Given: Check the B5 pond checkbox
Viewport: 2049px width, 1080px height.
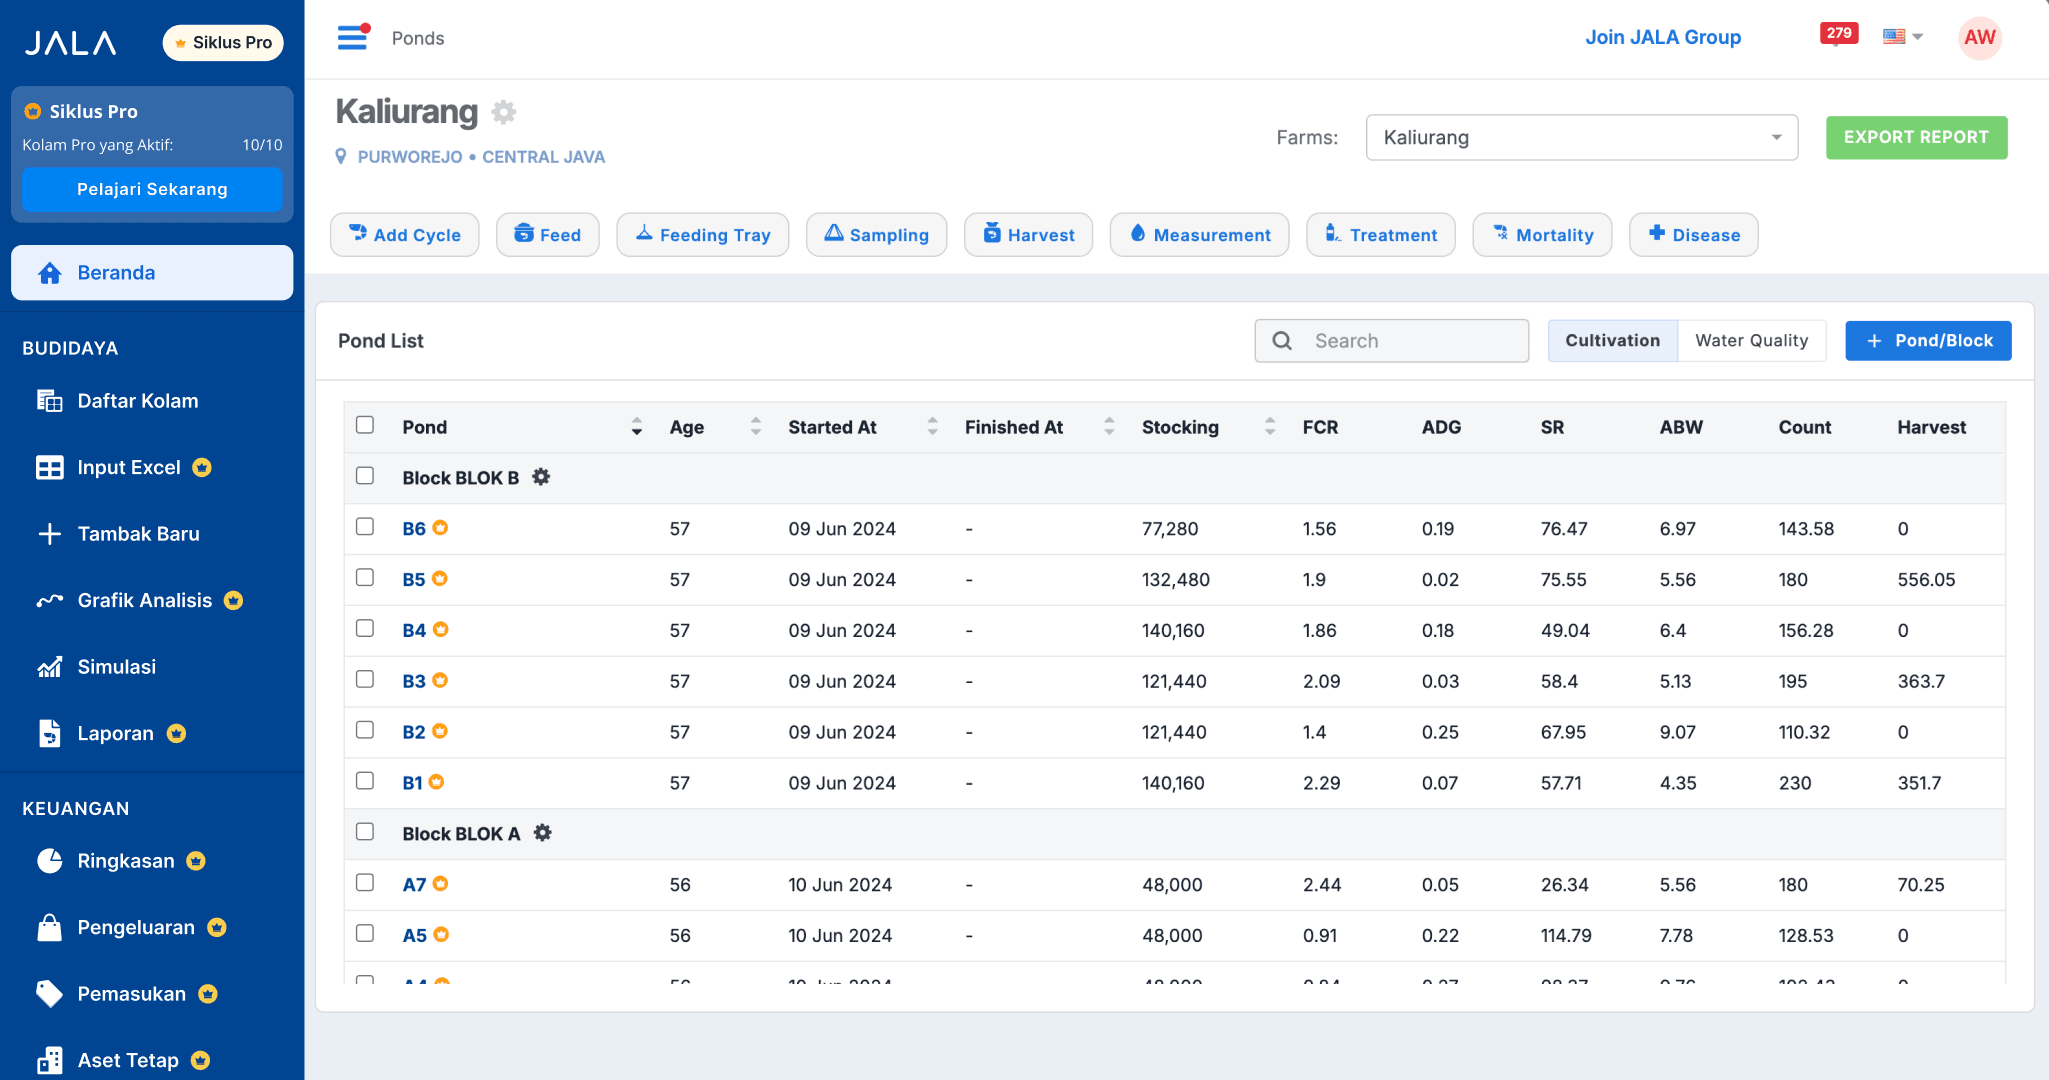Looking at the screenshot, I should 365,578.
